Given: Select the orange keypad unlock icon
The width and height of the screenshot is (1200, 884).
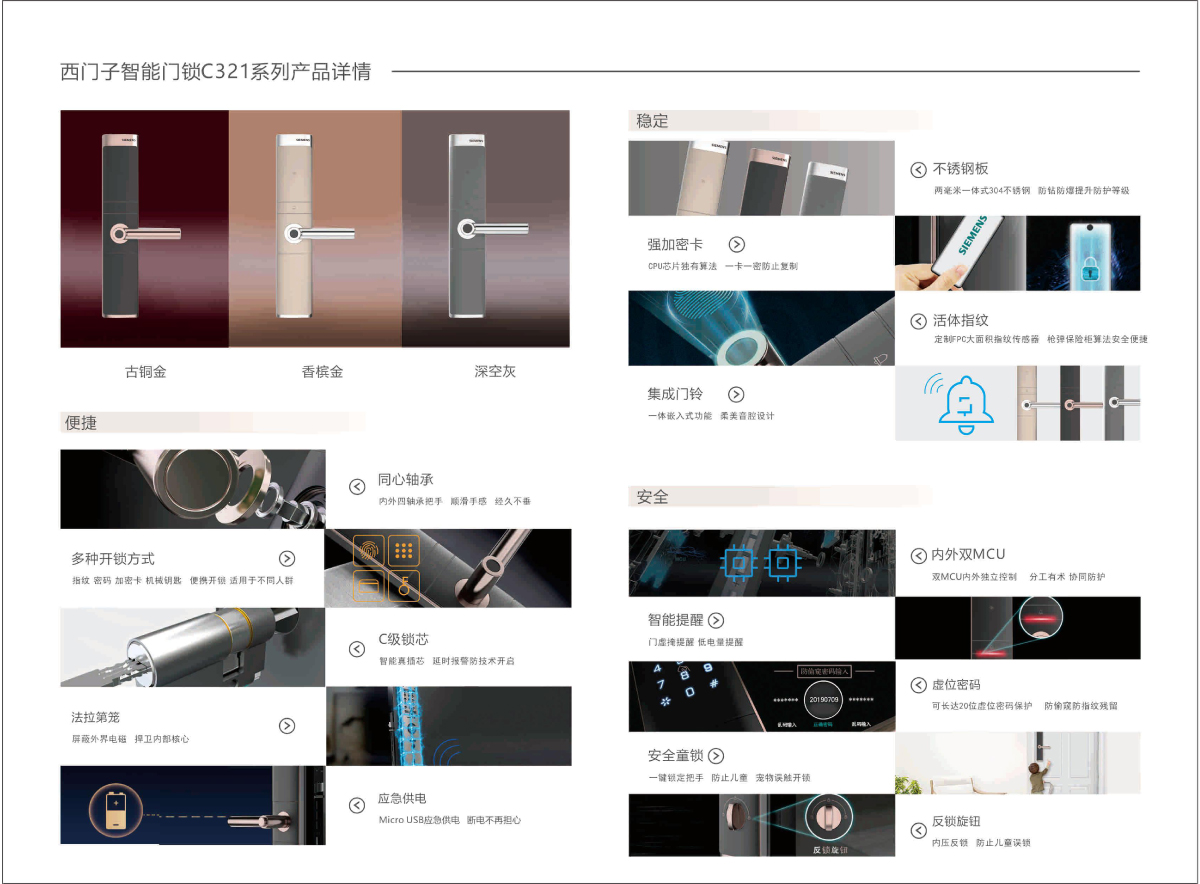Looking at the screenshot, I should [404, 551].
